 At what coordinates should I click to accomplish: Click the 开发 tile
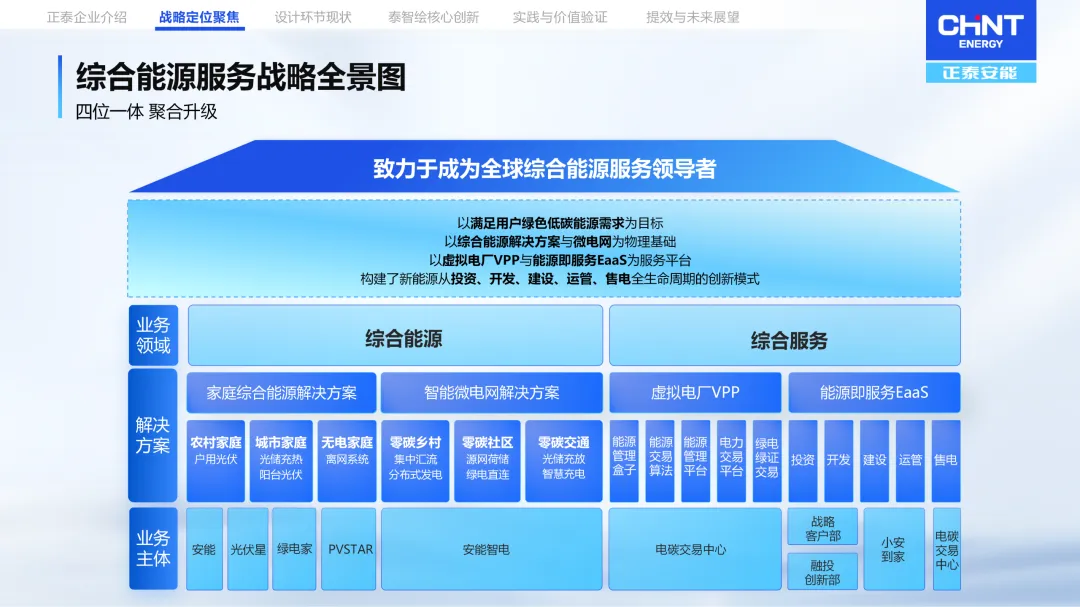[x=839, y=461]
